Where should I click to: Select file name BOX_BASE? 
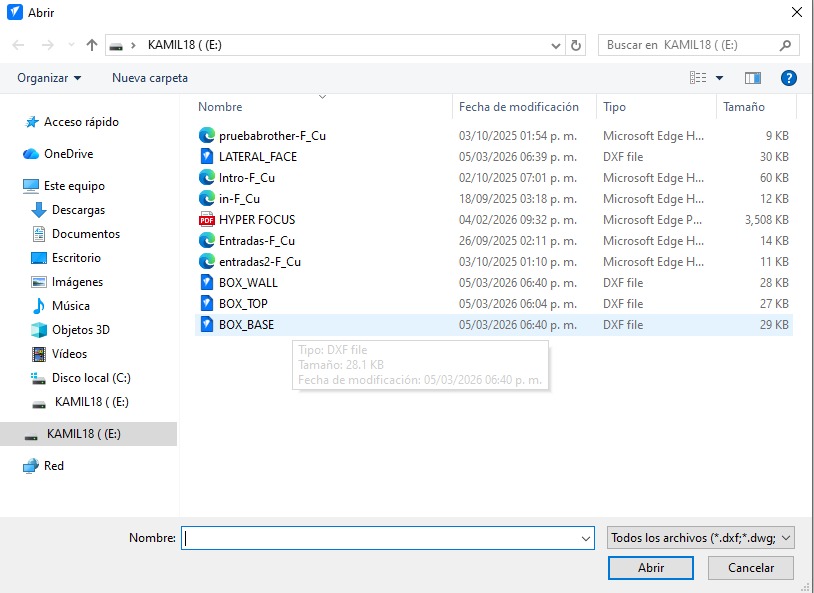(x=247, y=325)
